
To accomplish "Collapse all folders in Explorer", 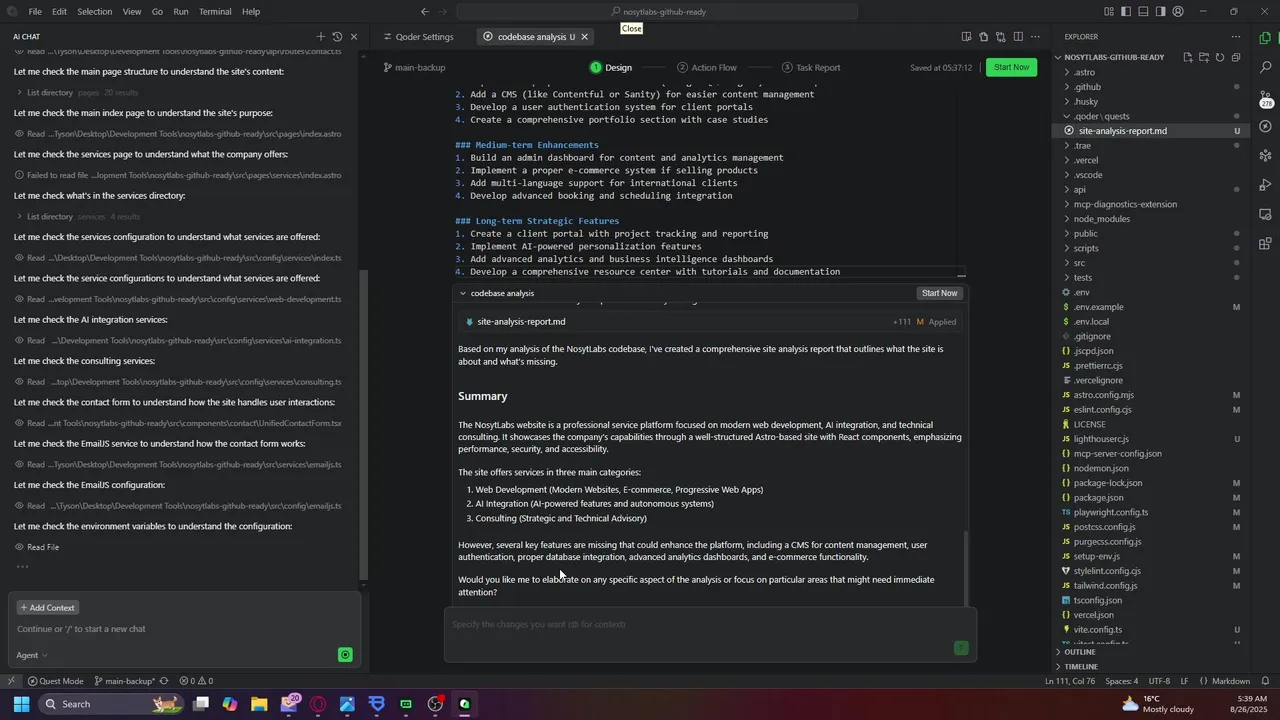I will (x=1236, y=57).
